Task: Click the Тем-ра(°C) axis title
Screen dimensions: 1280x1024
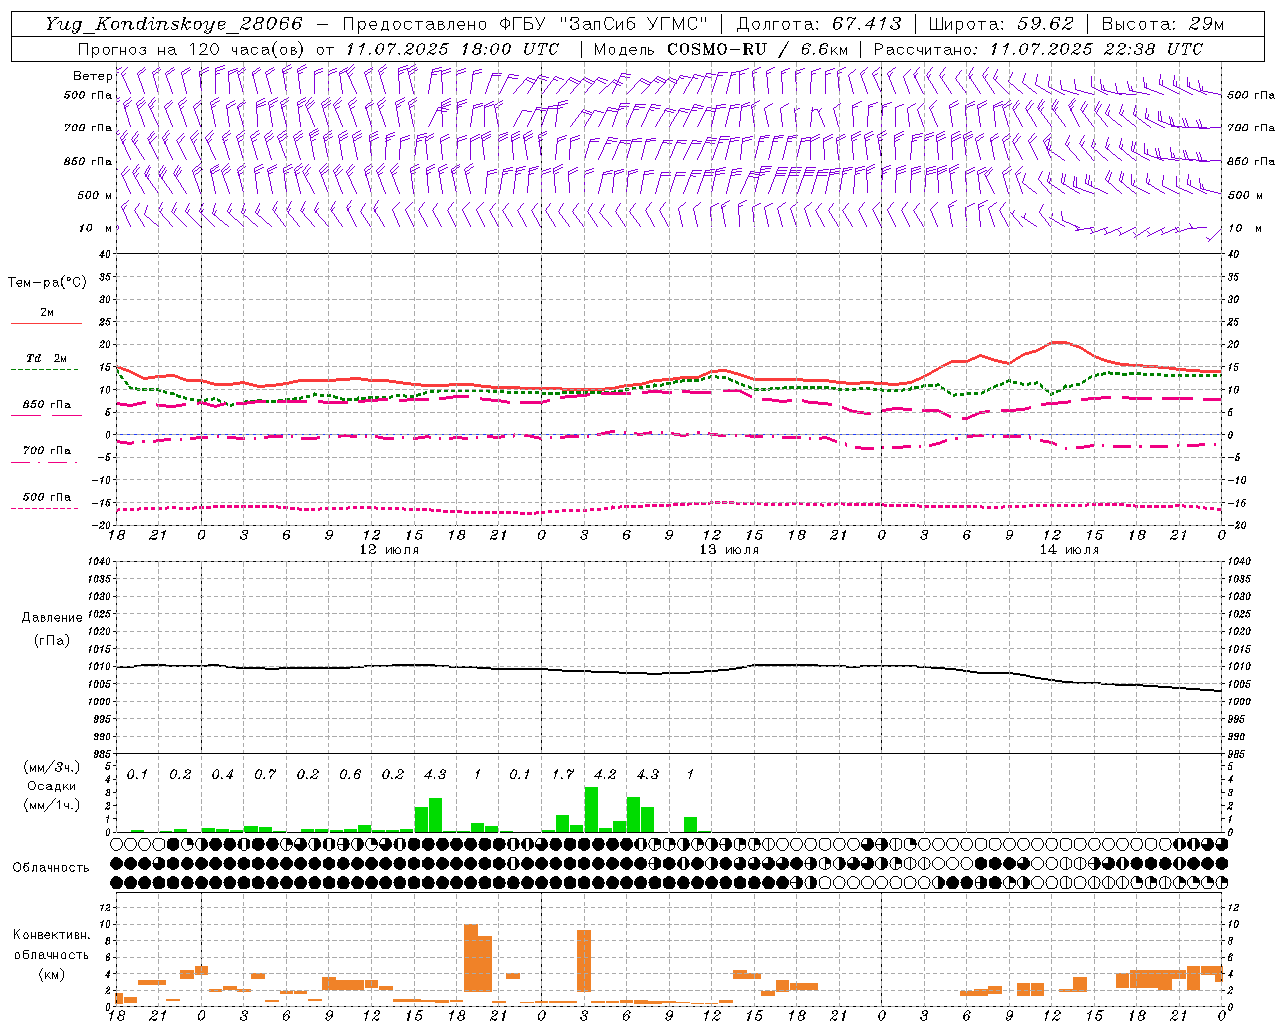Action: pos(47,282)
